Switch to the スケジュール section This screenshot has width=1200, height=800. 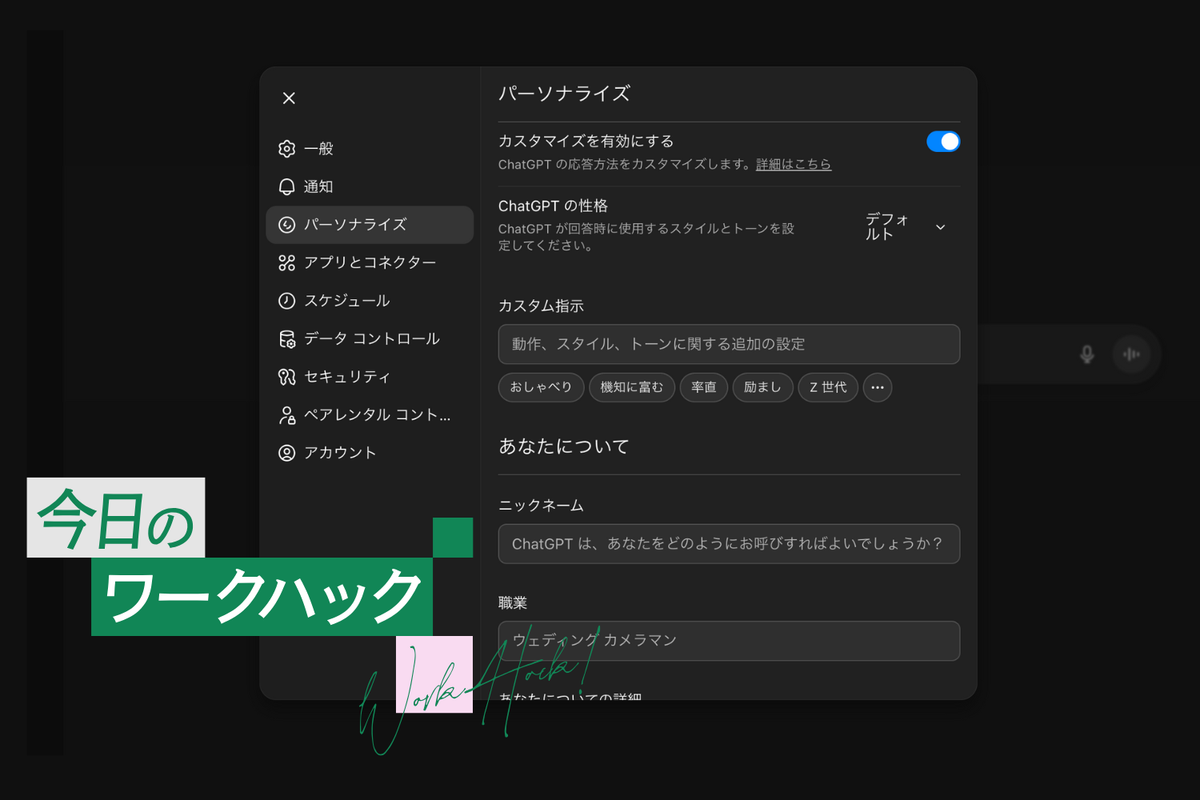pos(287,300)
